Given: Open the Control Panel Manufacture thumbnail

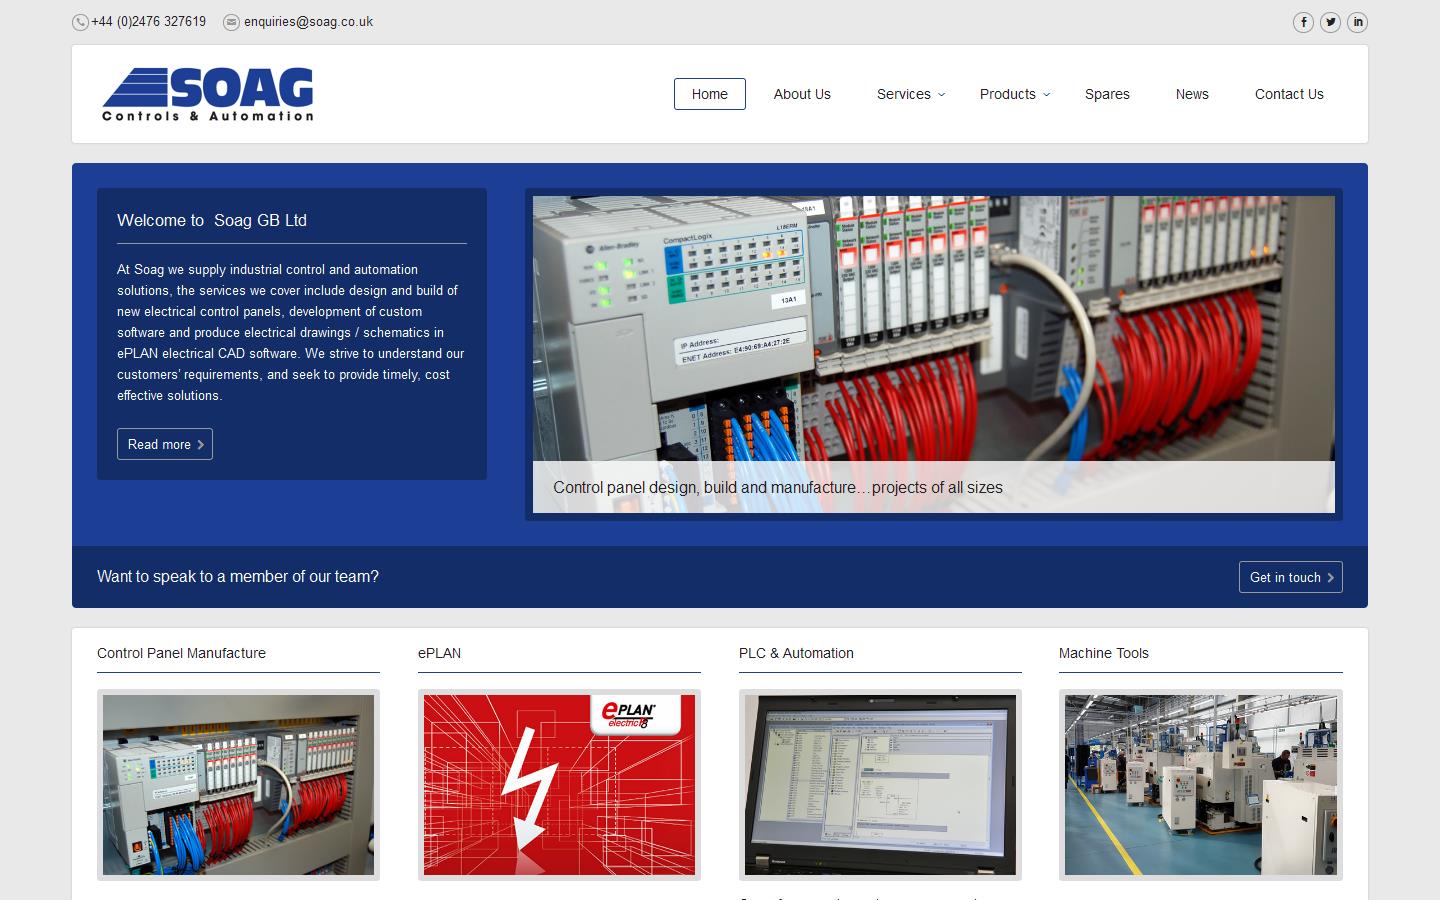Looking at the screenshot, I should (x=238, y=785).
